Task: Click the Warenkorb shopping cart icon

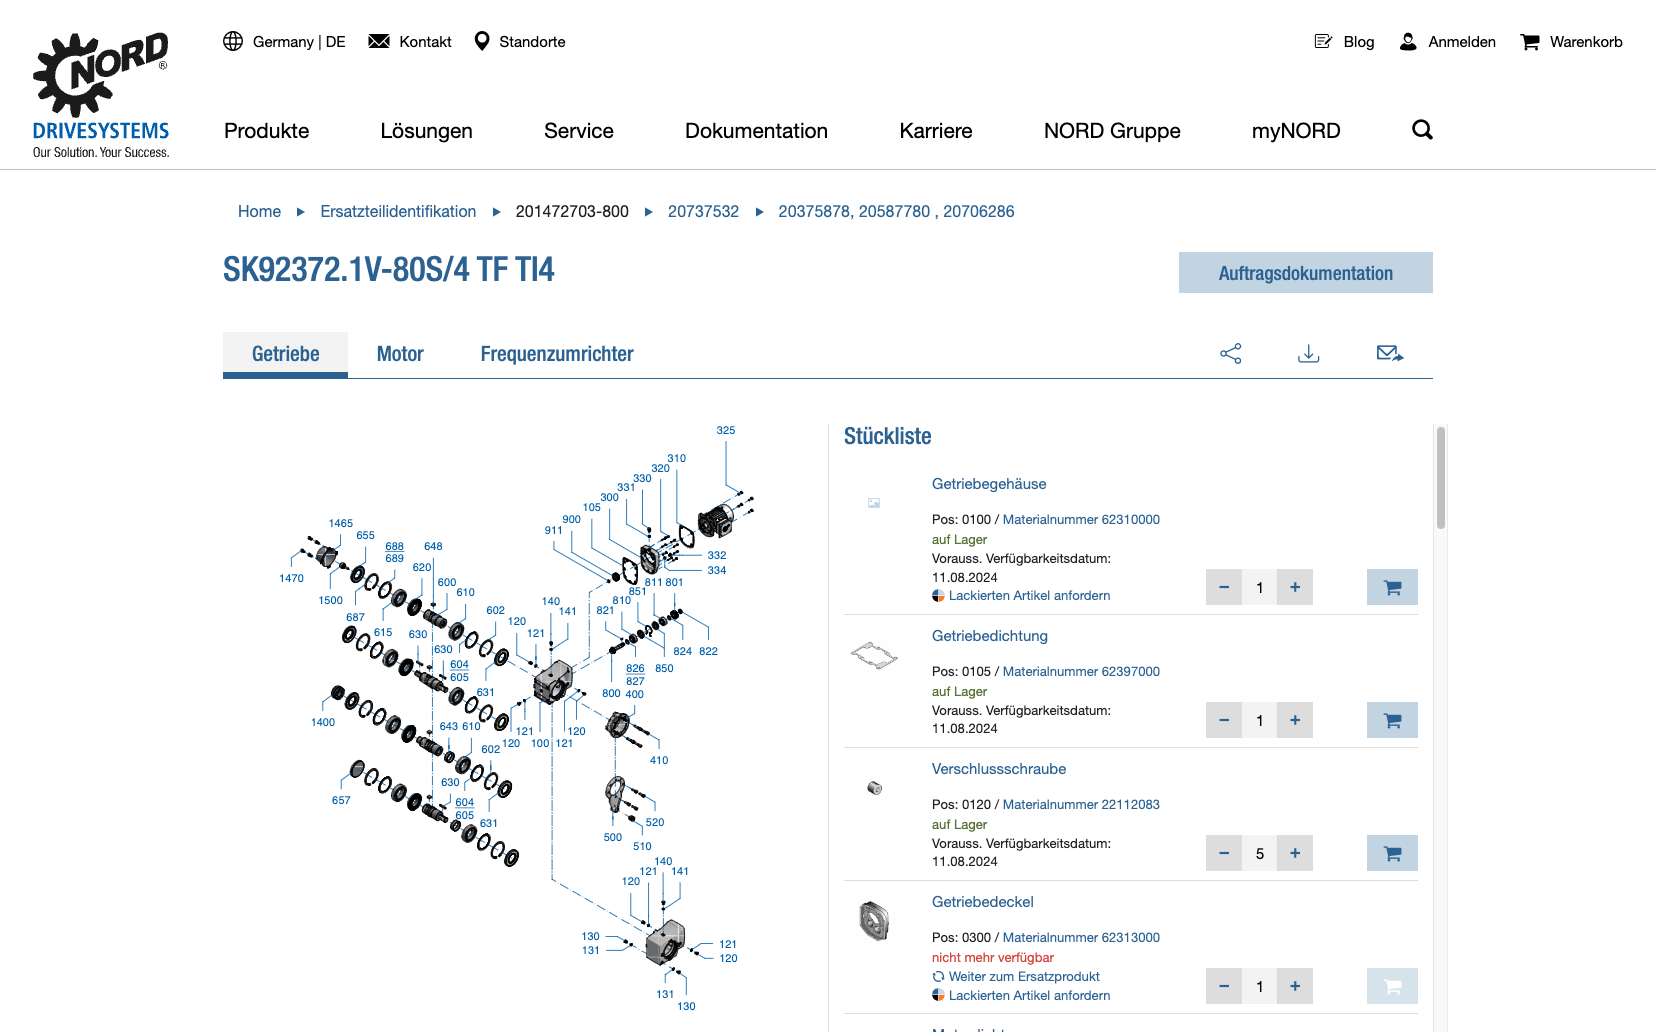Action: pyautogui.click(x=1530, y=42)
